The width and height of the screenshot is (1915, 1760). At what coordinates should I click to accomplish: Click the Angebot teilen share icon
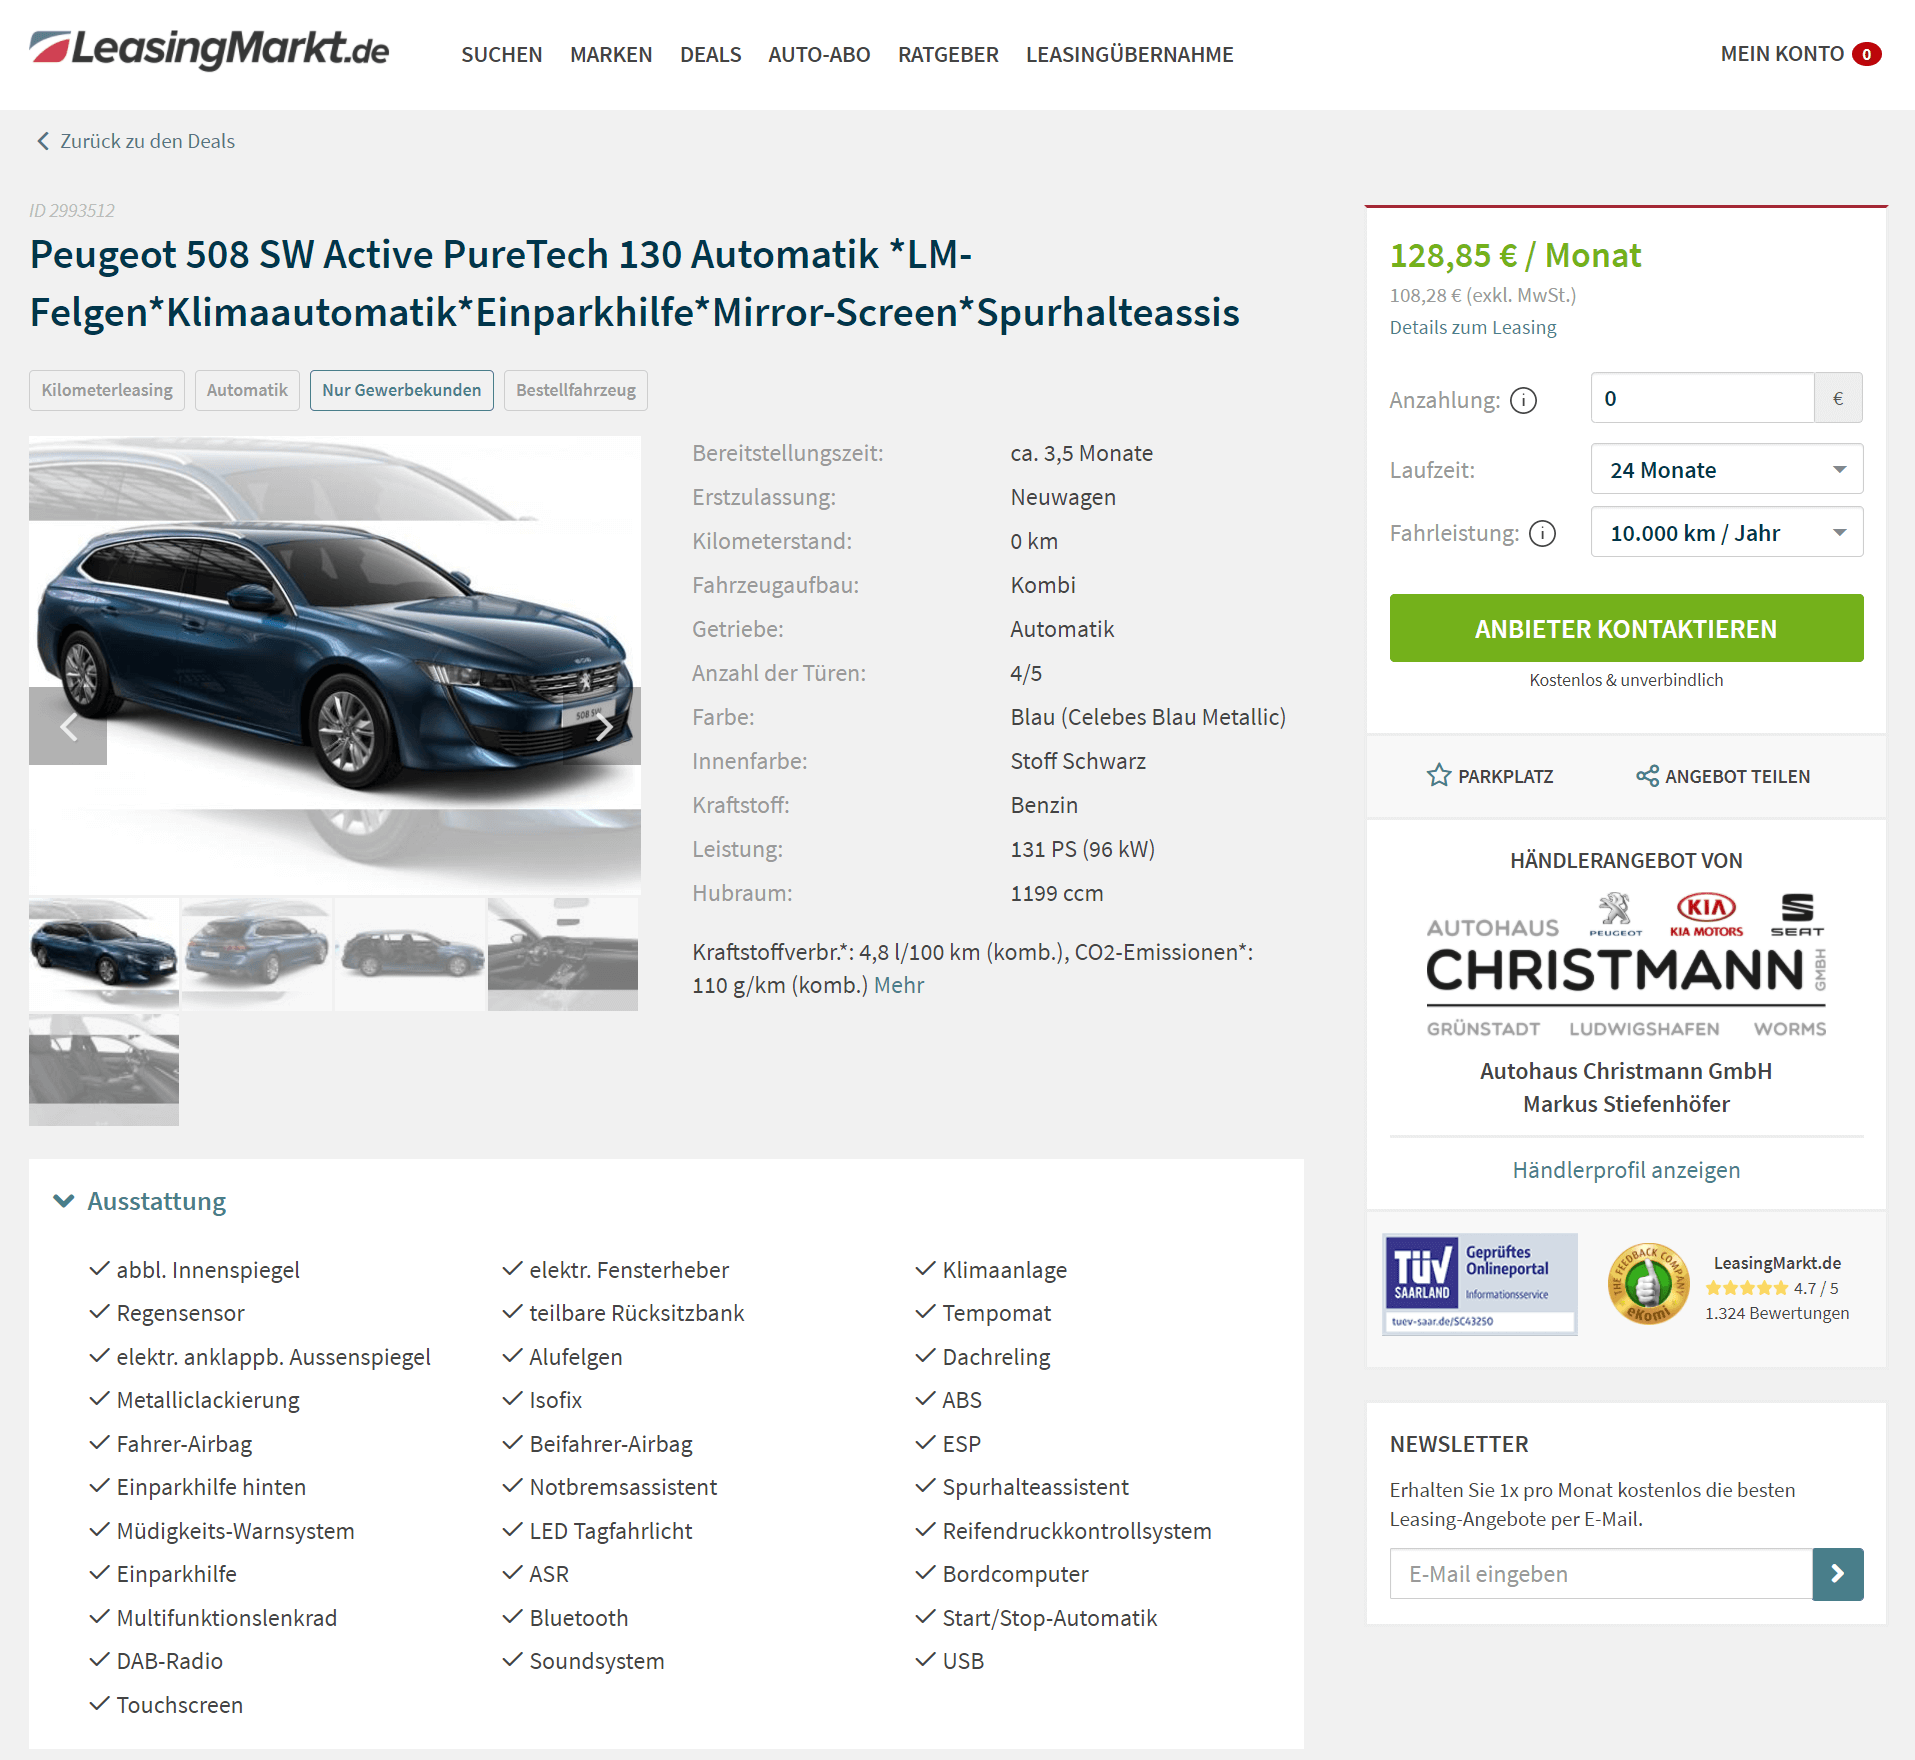click(1647, 776)
